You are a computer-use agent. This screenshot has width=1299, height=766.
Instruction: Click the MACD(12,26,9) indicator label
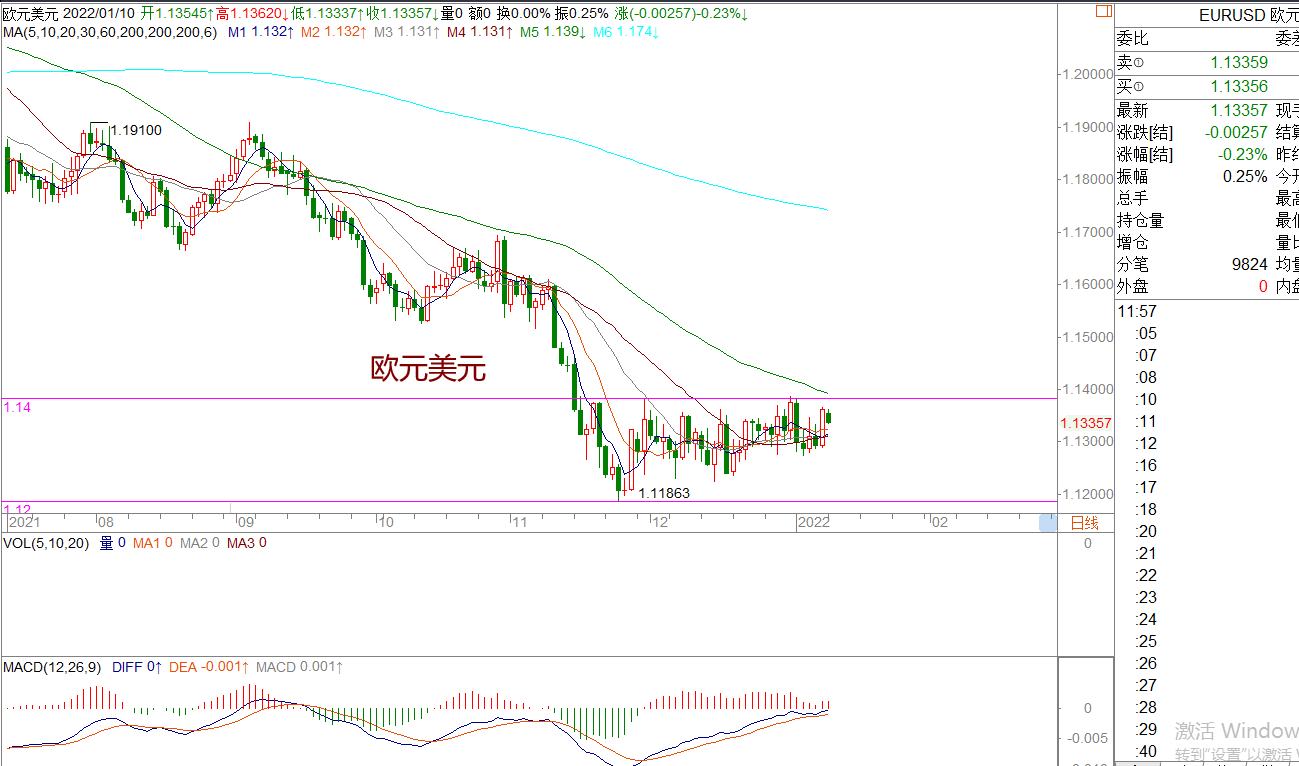52,667
